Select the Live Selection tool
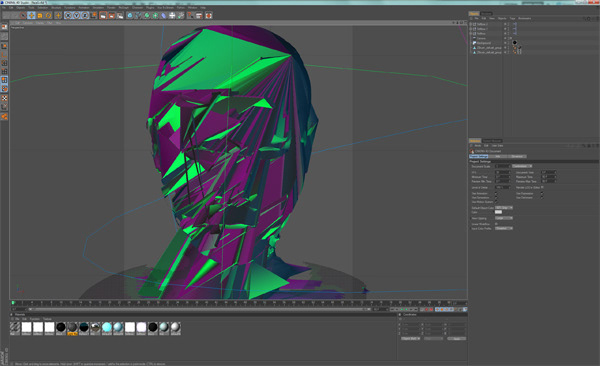 23,15
